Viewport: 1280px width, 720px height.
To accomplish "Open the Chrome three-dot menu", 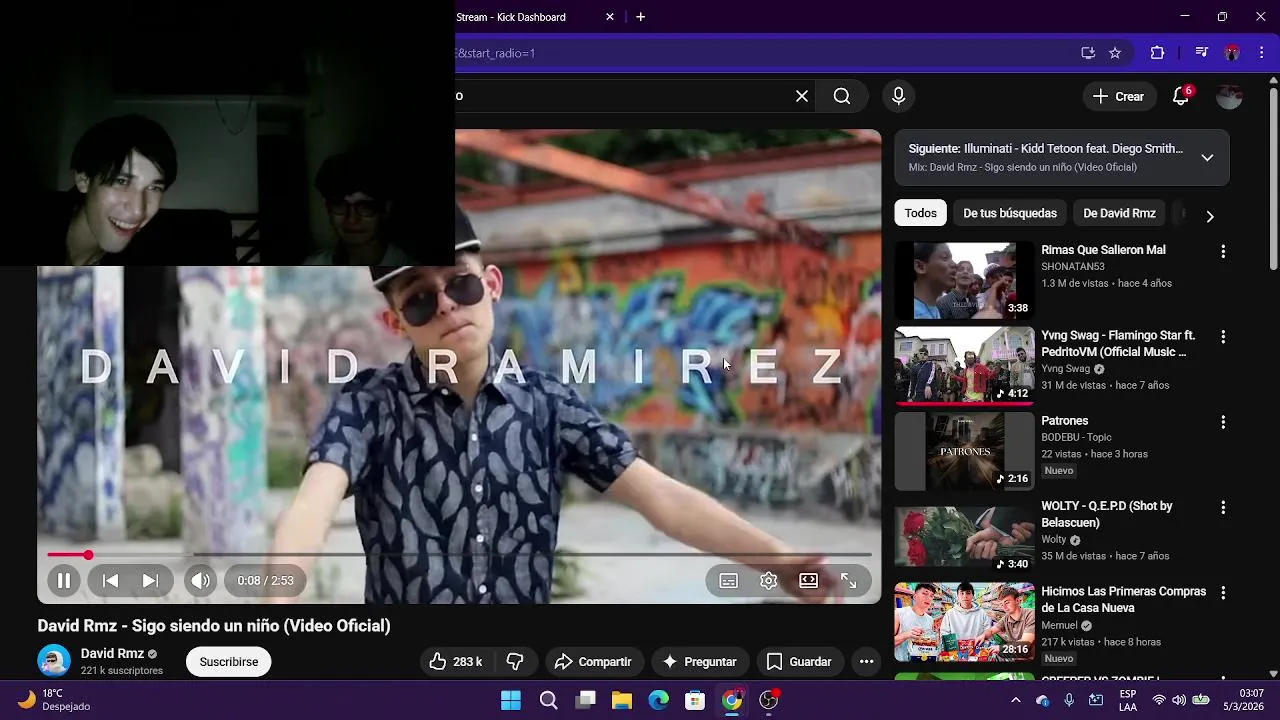I will (x=1264, y=53).
